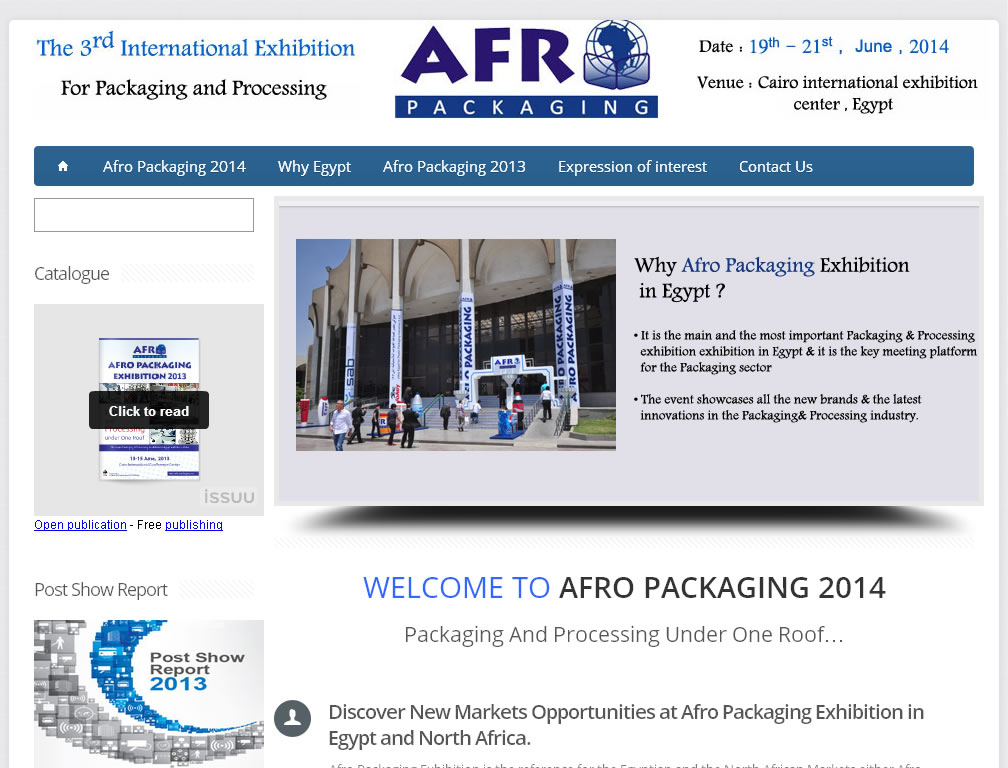Click the Welcome to Afro Packaging 2014 heading
Viewport: 1008px width, 768px height.
(x=624, y=588)
